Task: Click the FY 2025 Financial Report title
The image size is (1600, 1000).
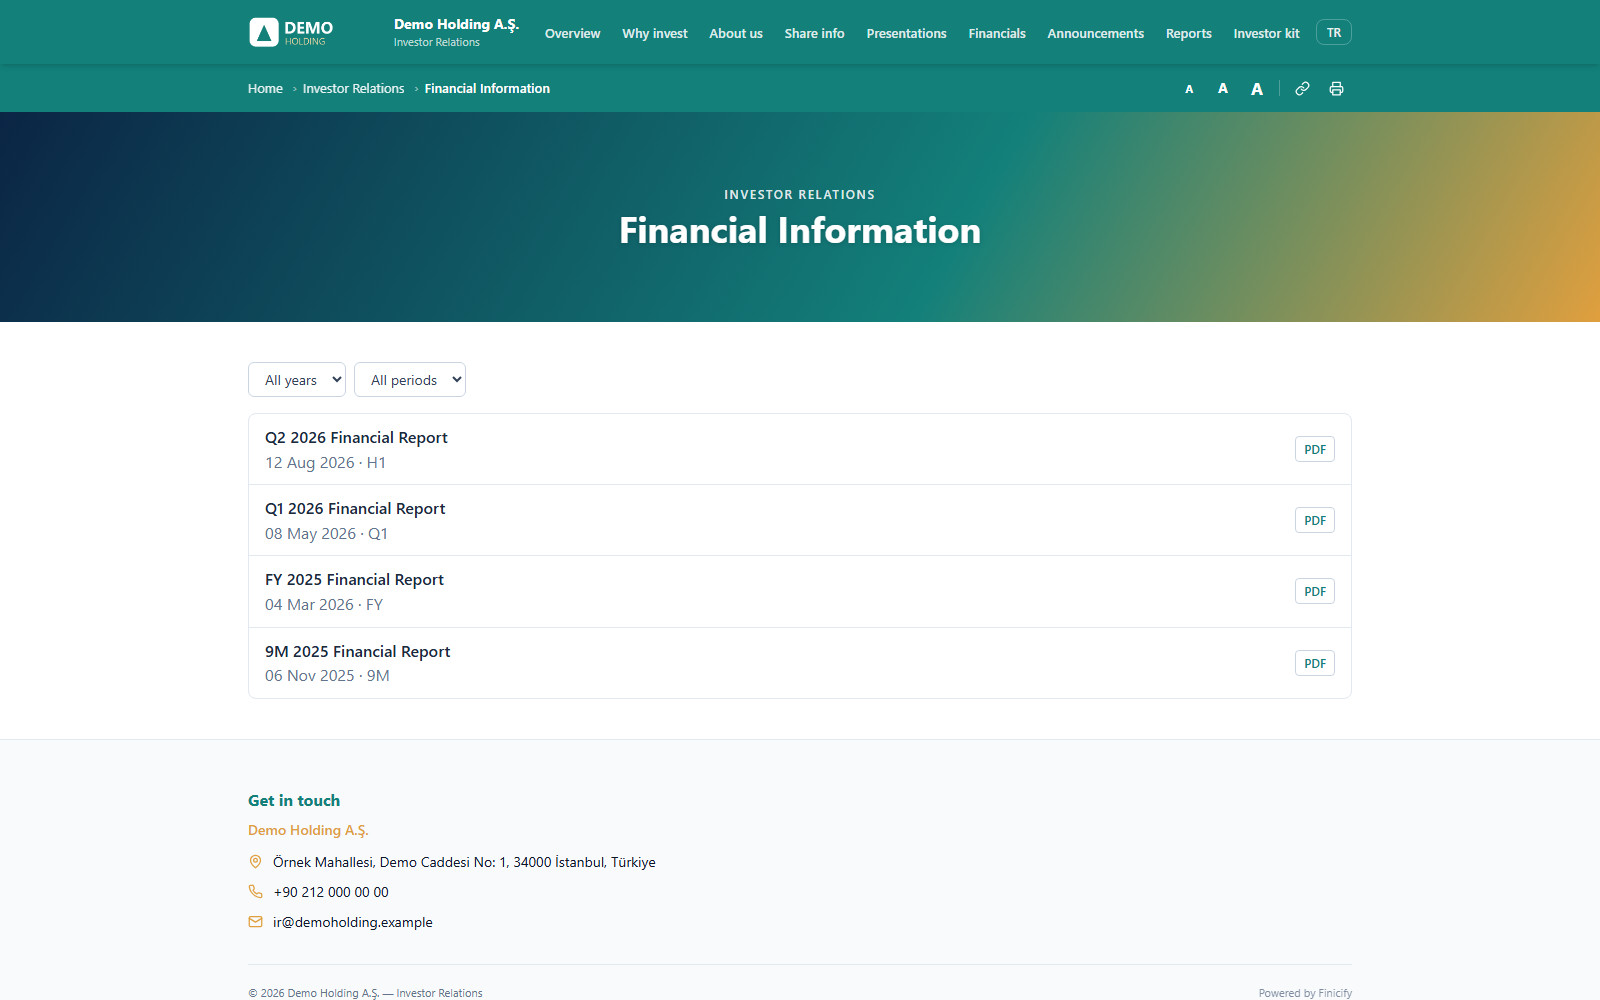Action: pyautogui.click(x=354, y=580)
